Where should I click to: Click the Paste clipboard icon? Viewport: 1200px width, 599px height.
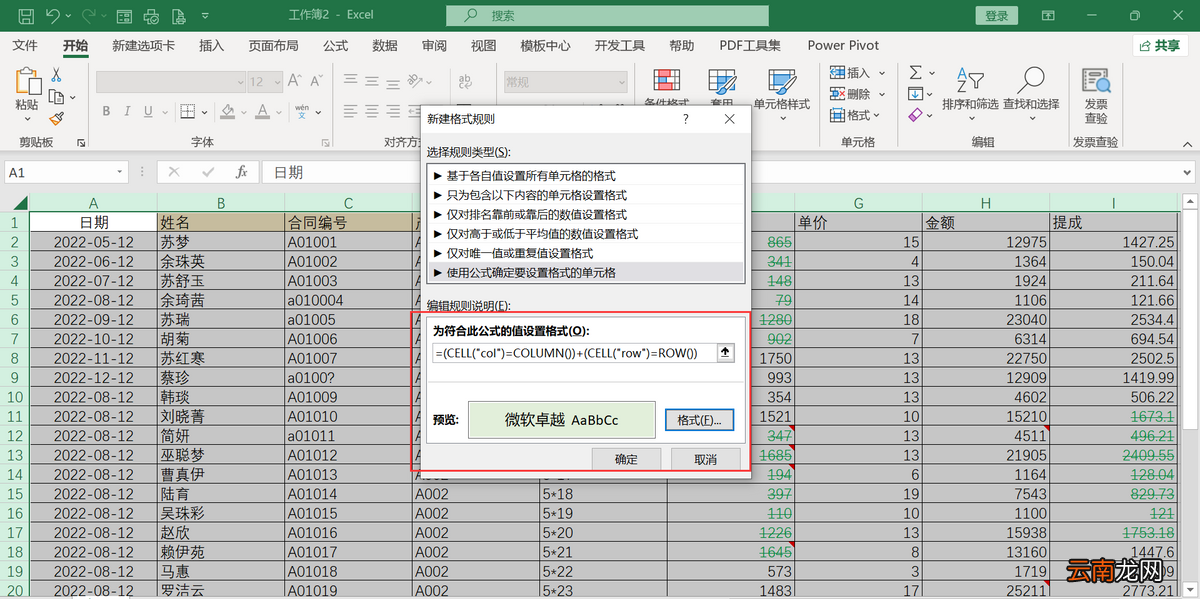tap(27, 82)
